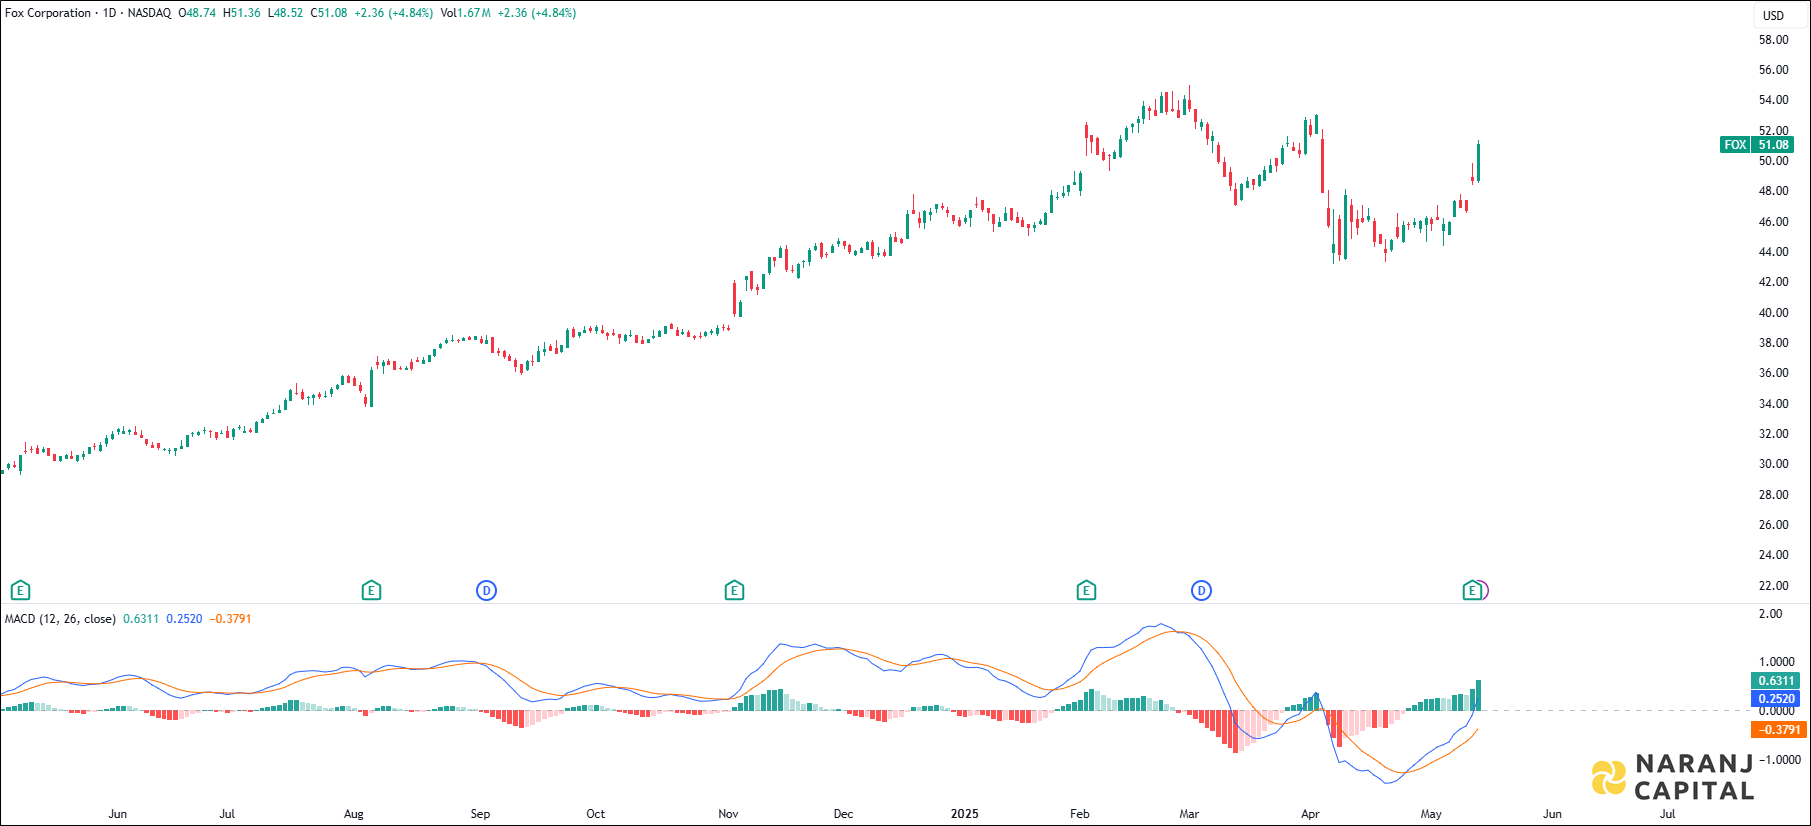
Task: Click the blue 0.2520 tag on MACD axis
Action: [x=1776, y=699]
